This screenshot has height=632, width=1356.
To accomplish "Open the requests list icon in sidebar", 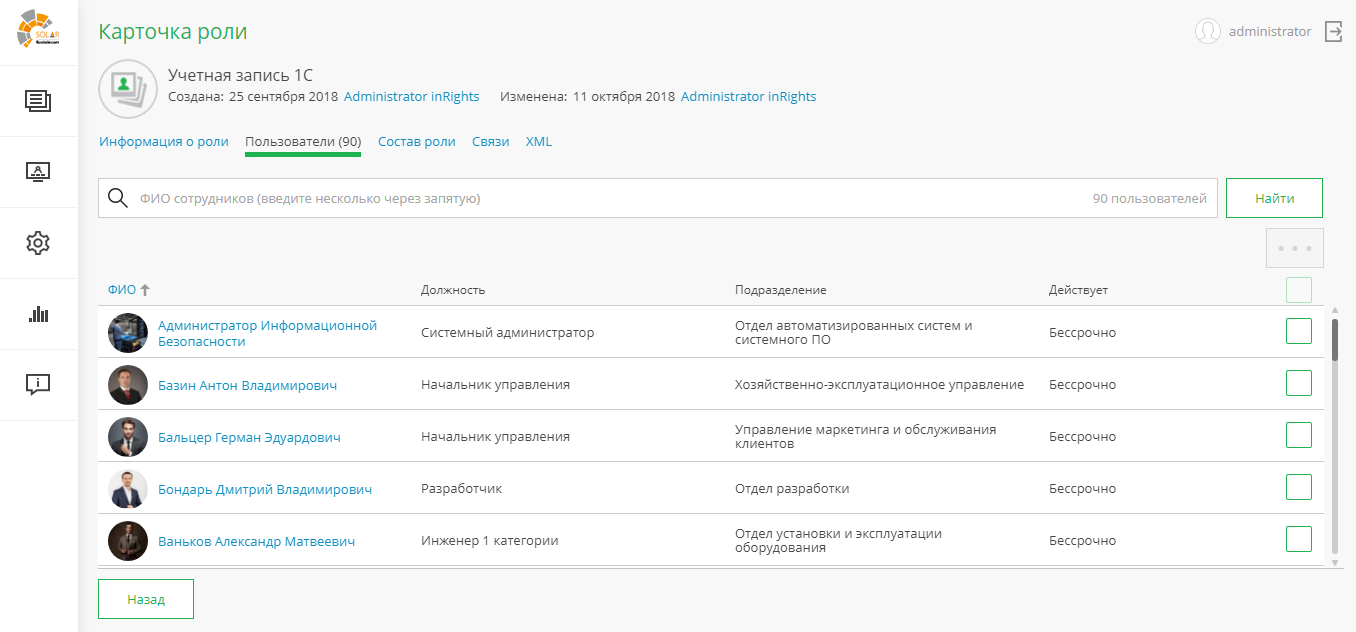I will (38, 101).
